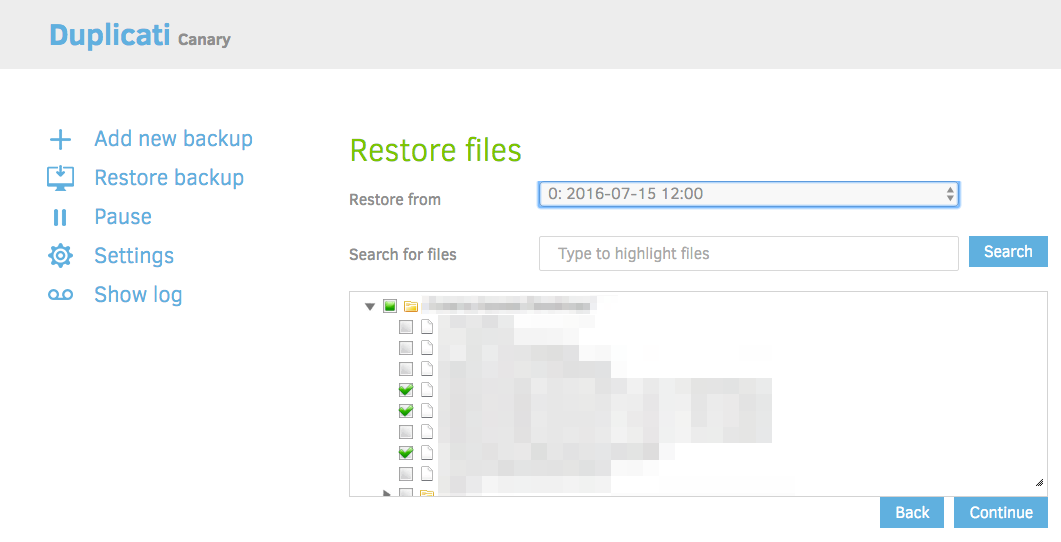Click the document icon of first file row
Viewport: 1061px width, 542px height.
(x=427, y=327)
